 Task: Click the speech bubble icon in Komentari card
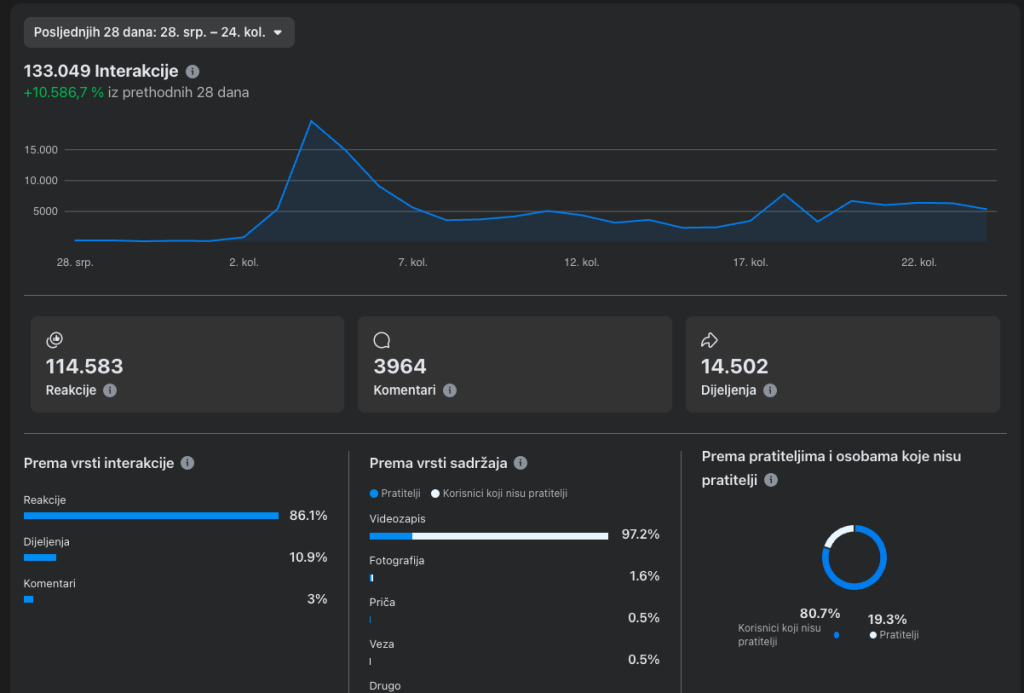point(381,341)
